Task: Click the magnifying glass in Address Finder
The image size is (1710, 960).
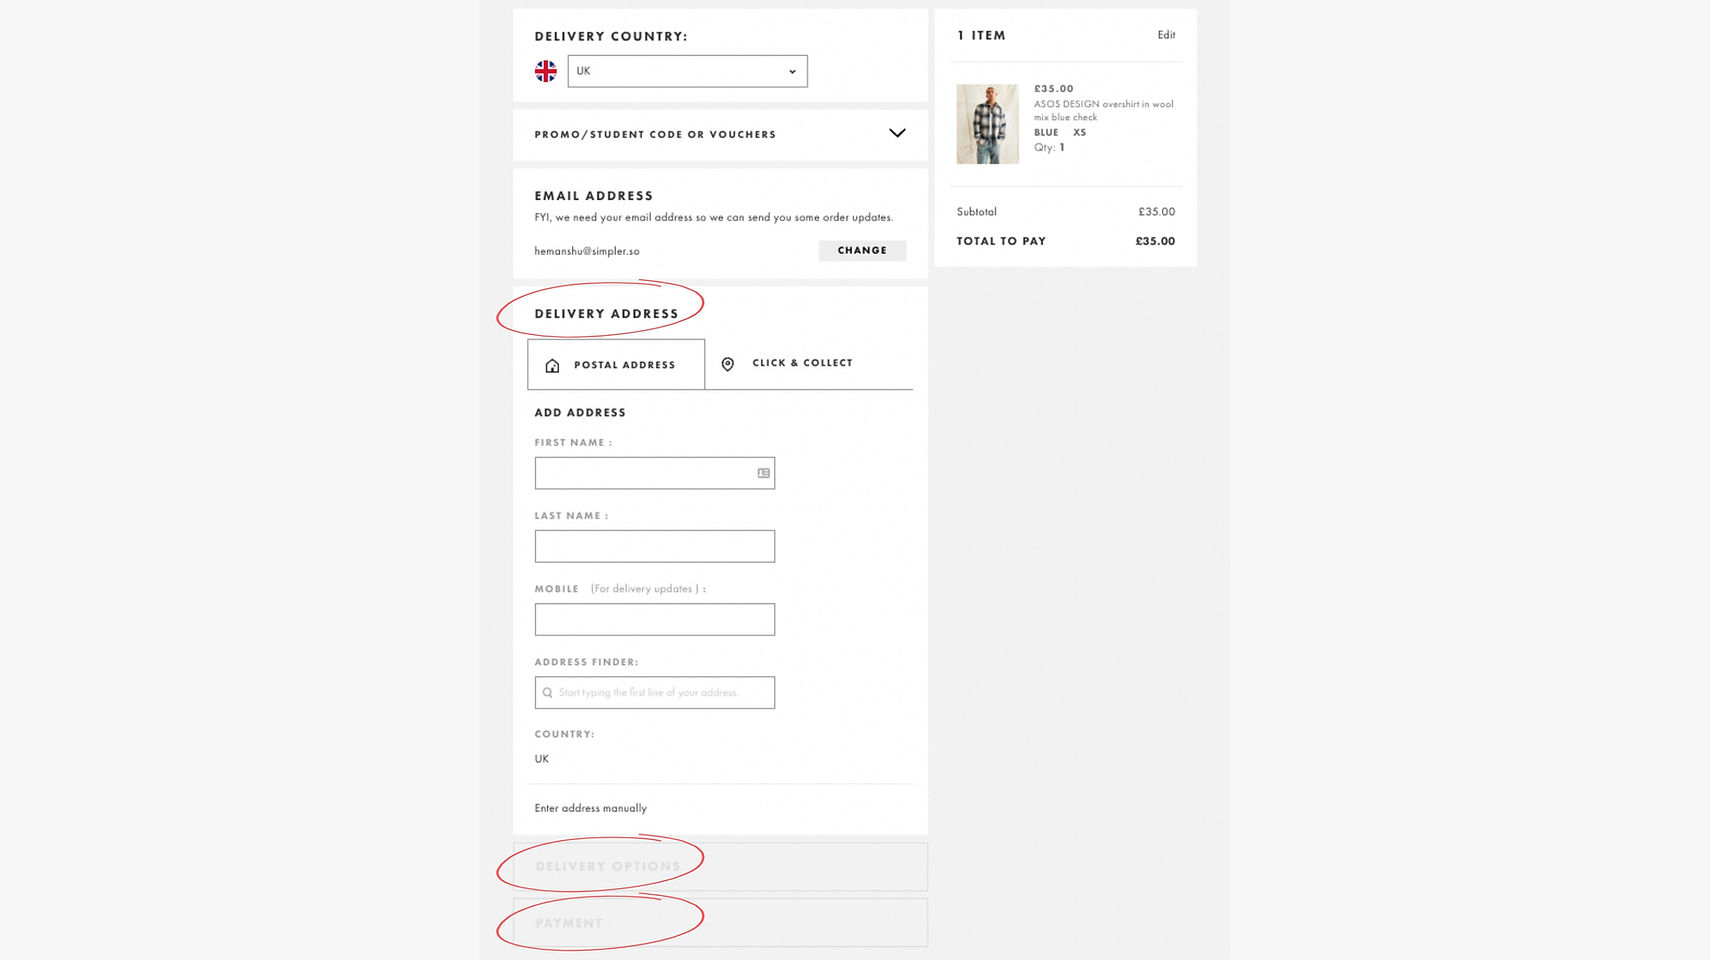Action: pos(547,692)
